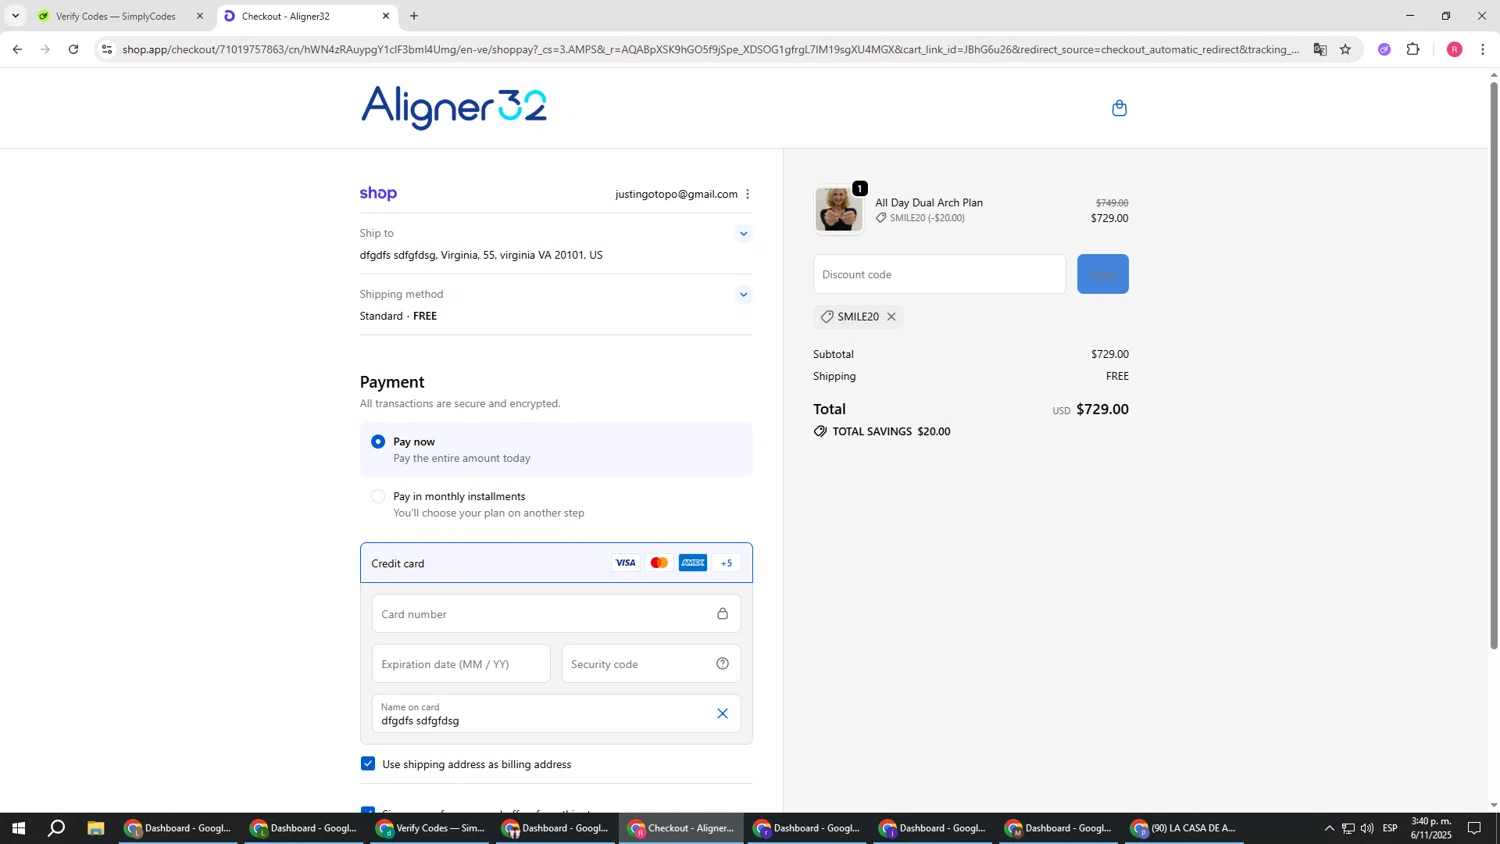Show hidden system tray icons

tap(1329, 828)
